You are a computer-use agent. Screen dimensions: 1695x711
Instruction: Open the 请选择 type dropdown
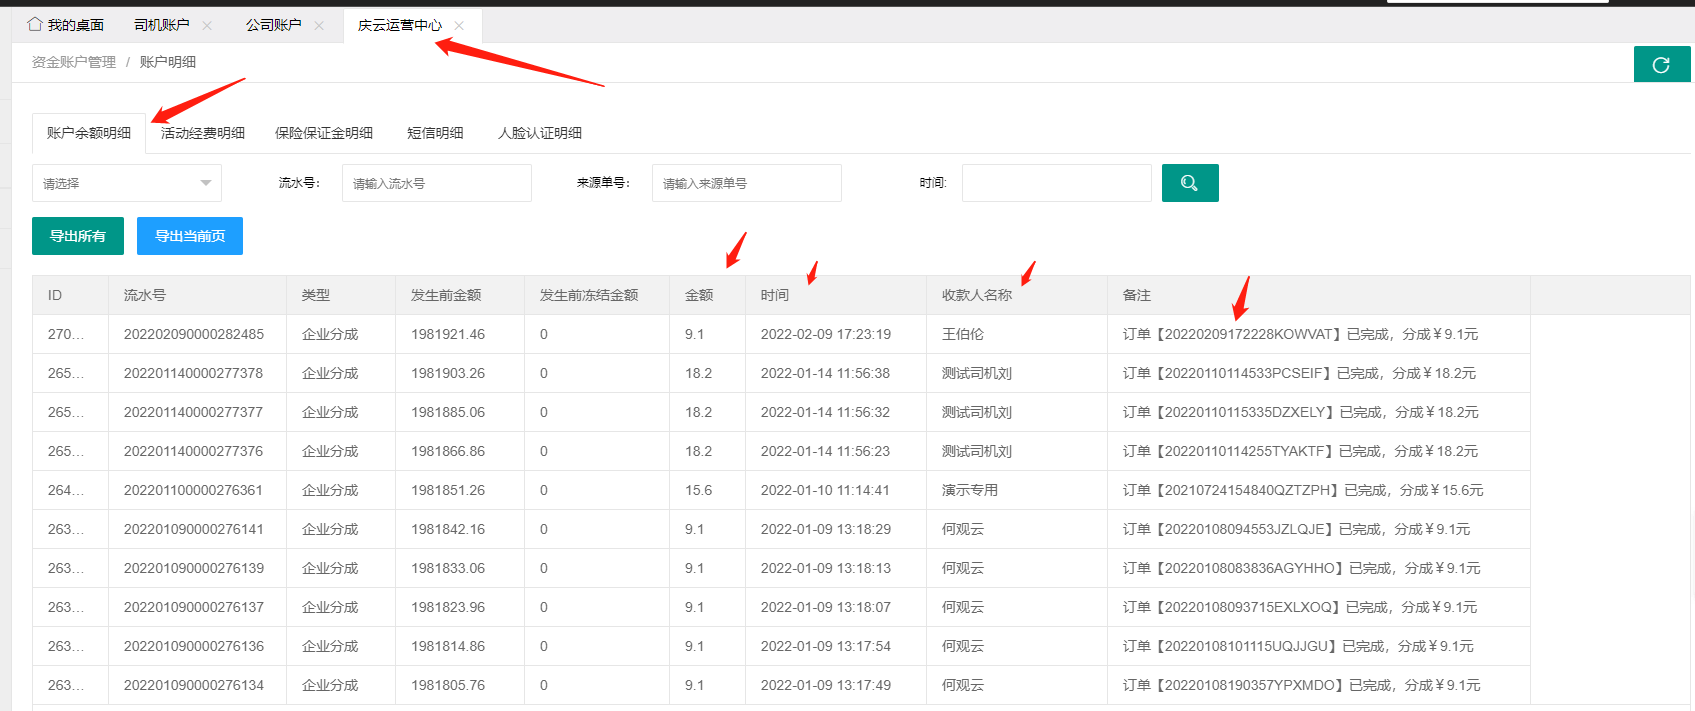click(x=127, y=183)
